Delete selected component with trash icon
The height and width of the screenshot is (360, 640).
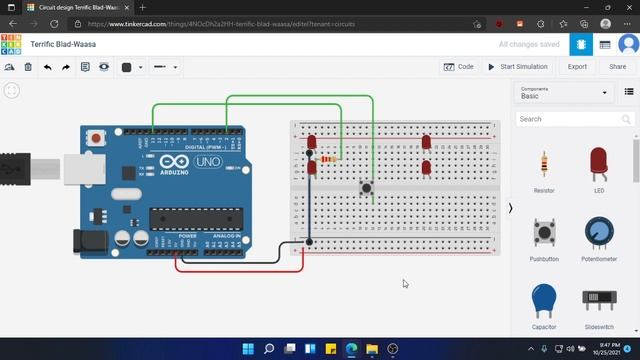[28, 67]
